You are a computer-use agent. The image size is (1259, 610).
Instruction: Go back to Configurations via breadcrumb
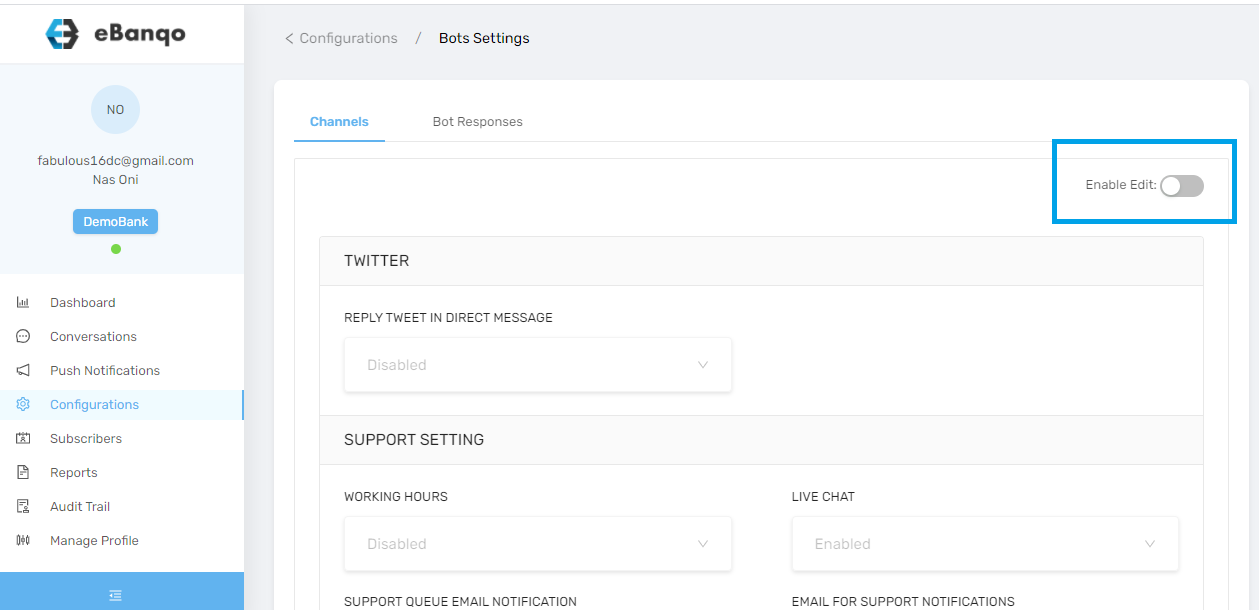[341, 38]
